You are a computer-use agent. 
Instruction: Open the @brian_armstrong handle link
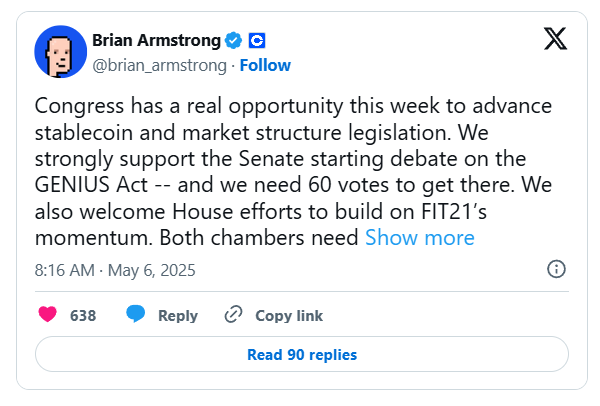tap(160, 65)
